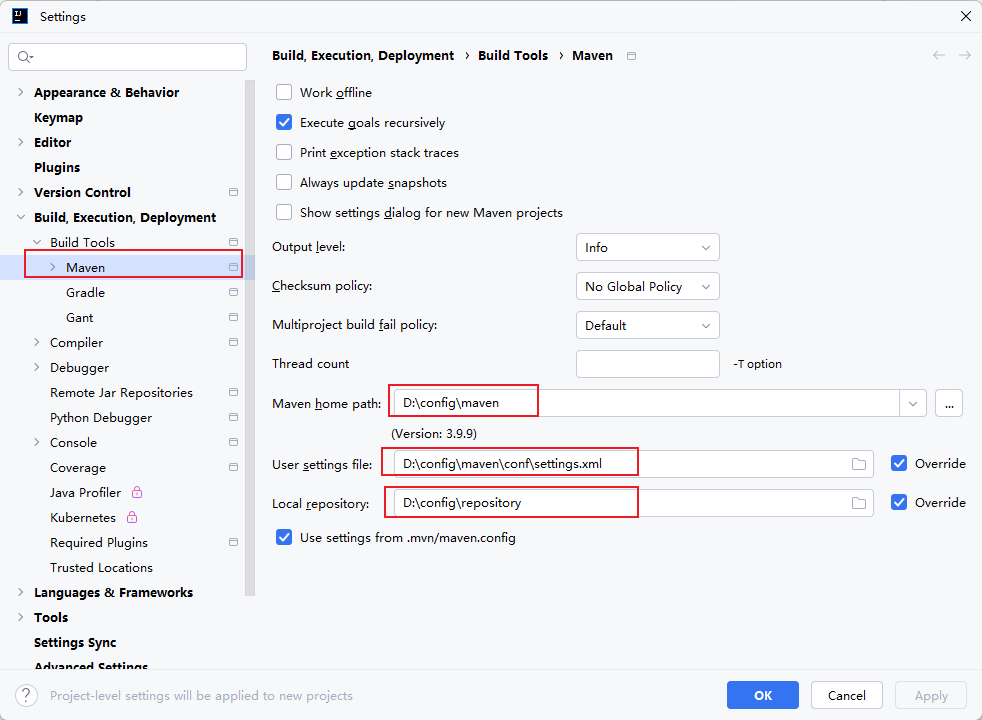Select Gant under Build Tools
The image size is (982, 720).
80,317
